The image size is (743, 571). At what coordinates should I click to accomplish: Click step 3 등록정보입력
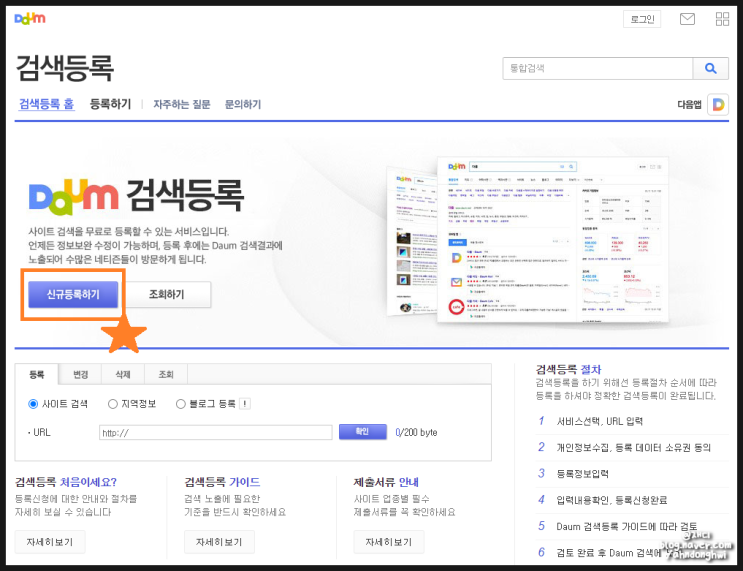[x=582, y=474]
